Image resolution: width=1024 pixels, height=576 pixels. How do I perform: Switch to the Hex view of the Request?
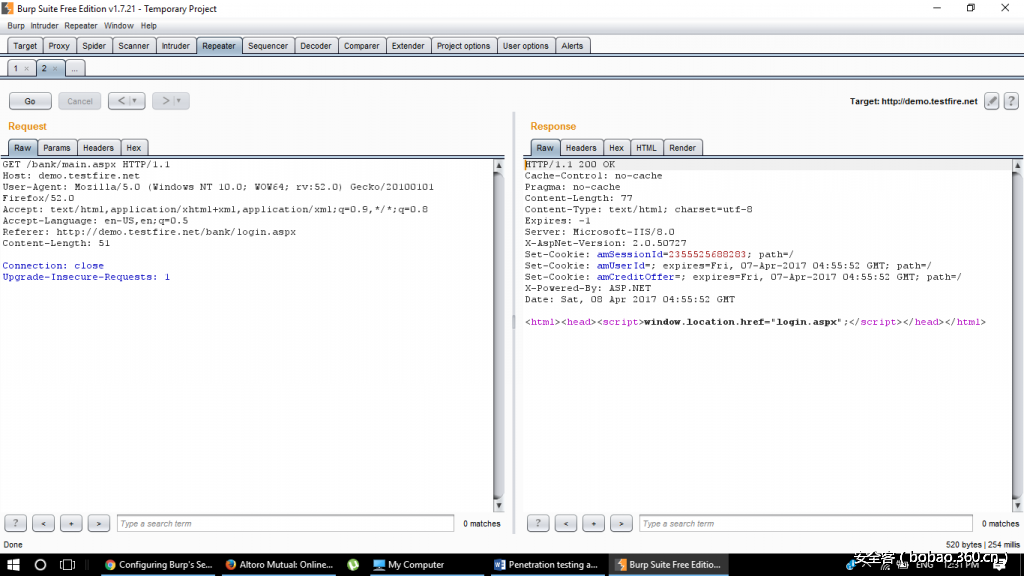pos(134,147)
